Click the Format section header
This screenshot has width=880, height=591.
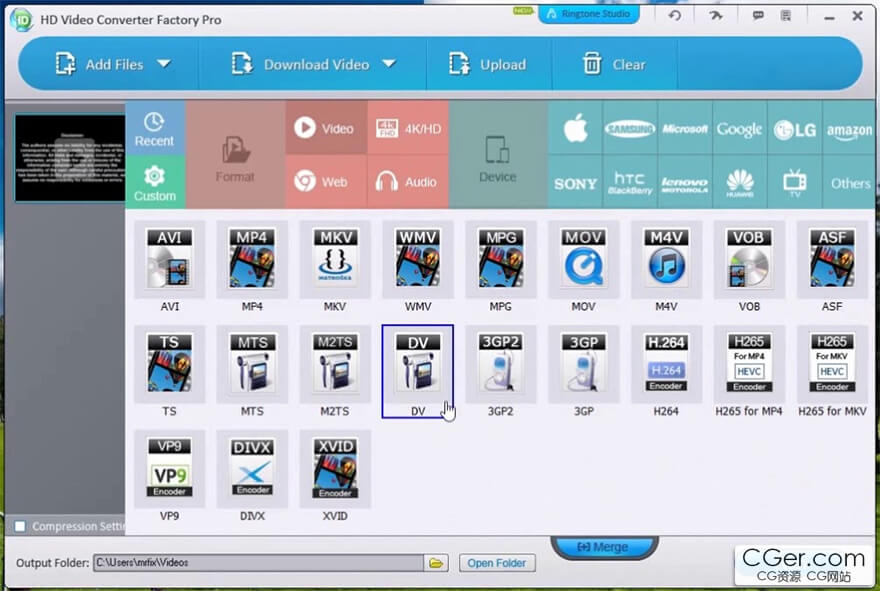235,155
